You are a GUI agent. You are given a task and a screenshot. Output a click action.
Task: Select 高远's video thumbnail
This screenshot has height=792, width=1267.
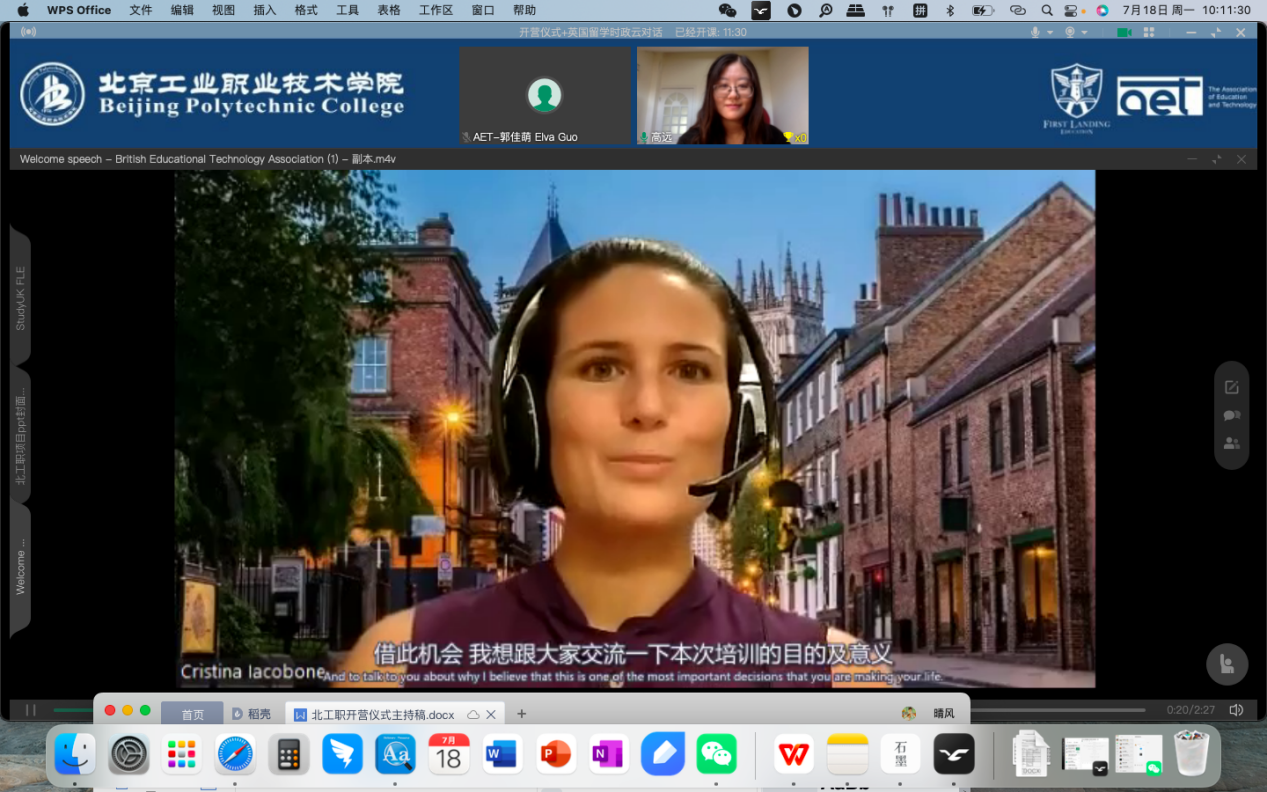pyautogui.click(x=722, y=96)
